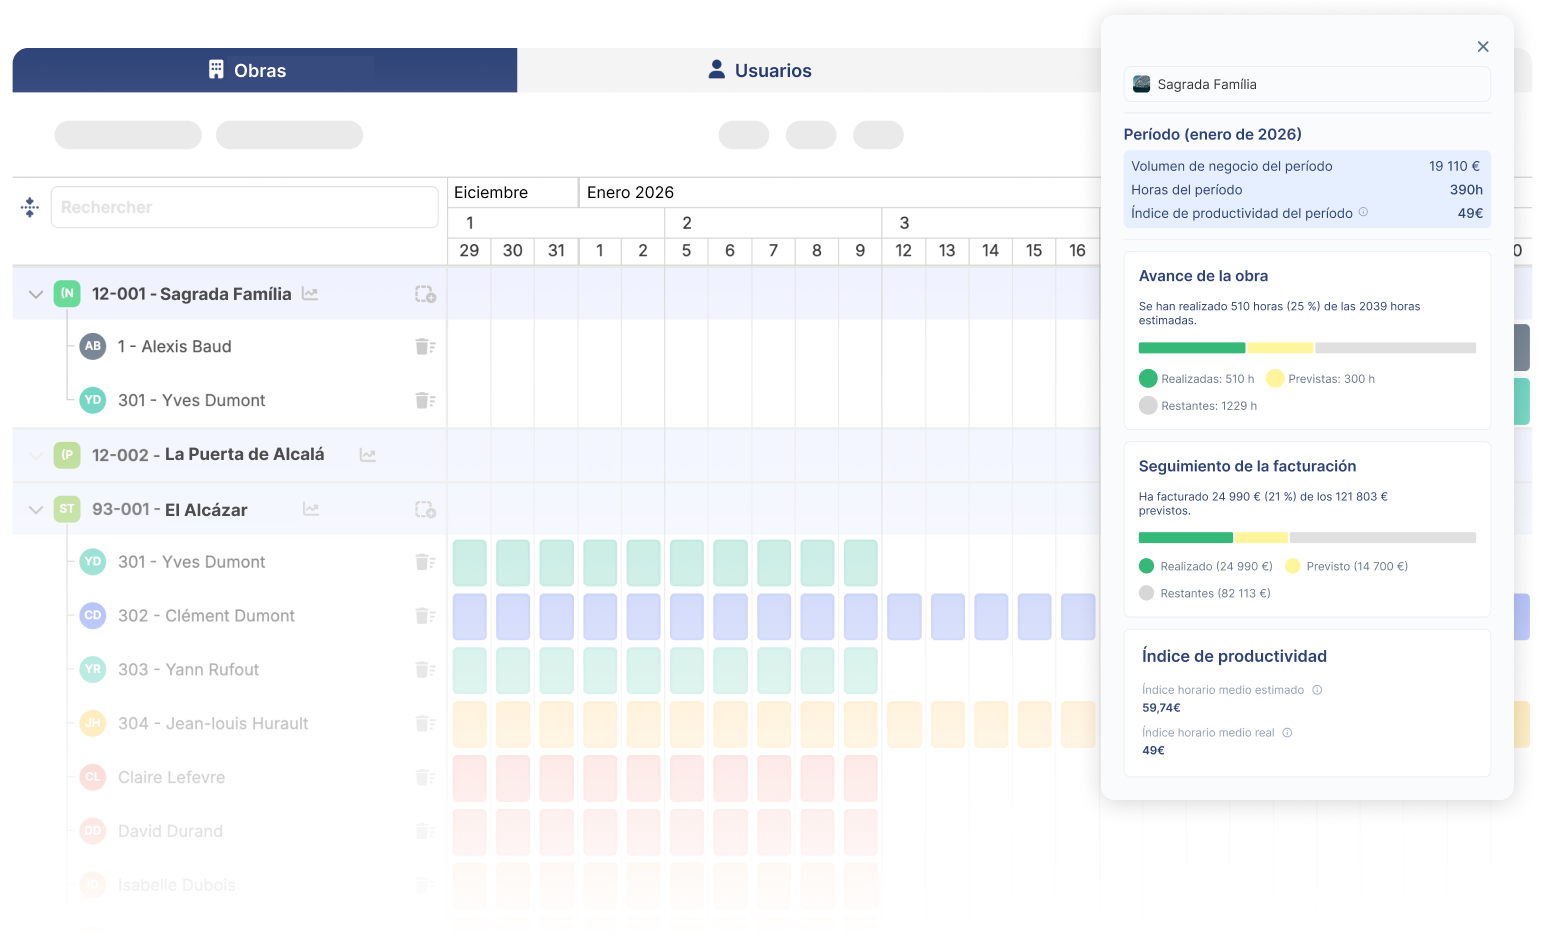This screenshot has width=1545, height=945.
Task: Click add-assignment icon on El Alcázar row
Action: [x=425, y=510]
